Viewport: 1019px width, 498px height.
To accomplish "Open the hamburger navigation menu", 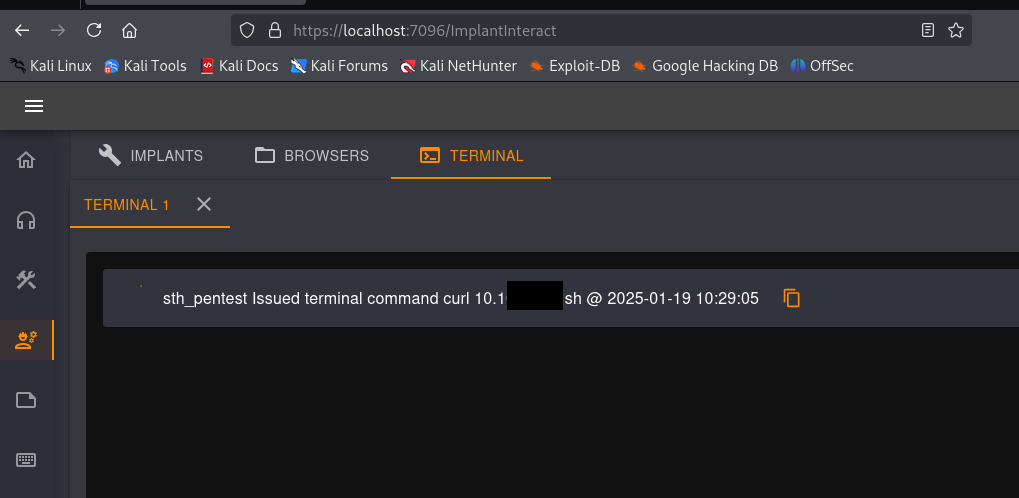I will (x=34, y=107).
